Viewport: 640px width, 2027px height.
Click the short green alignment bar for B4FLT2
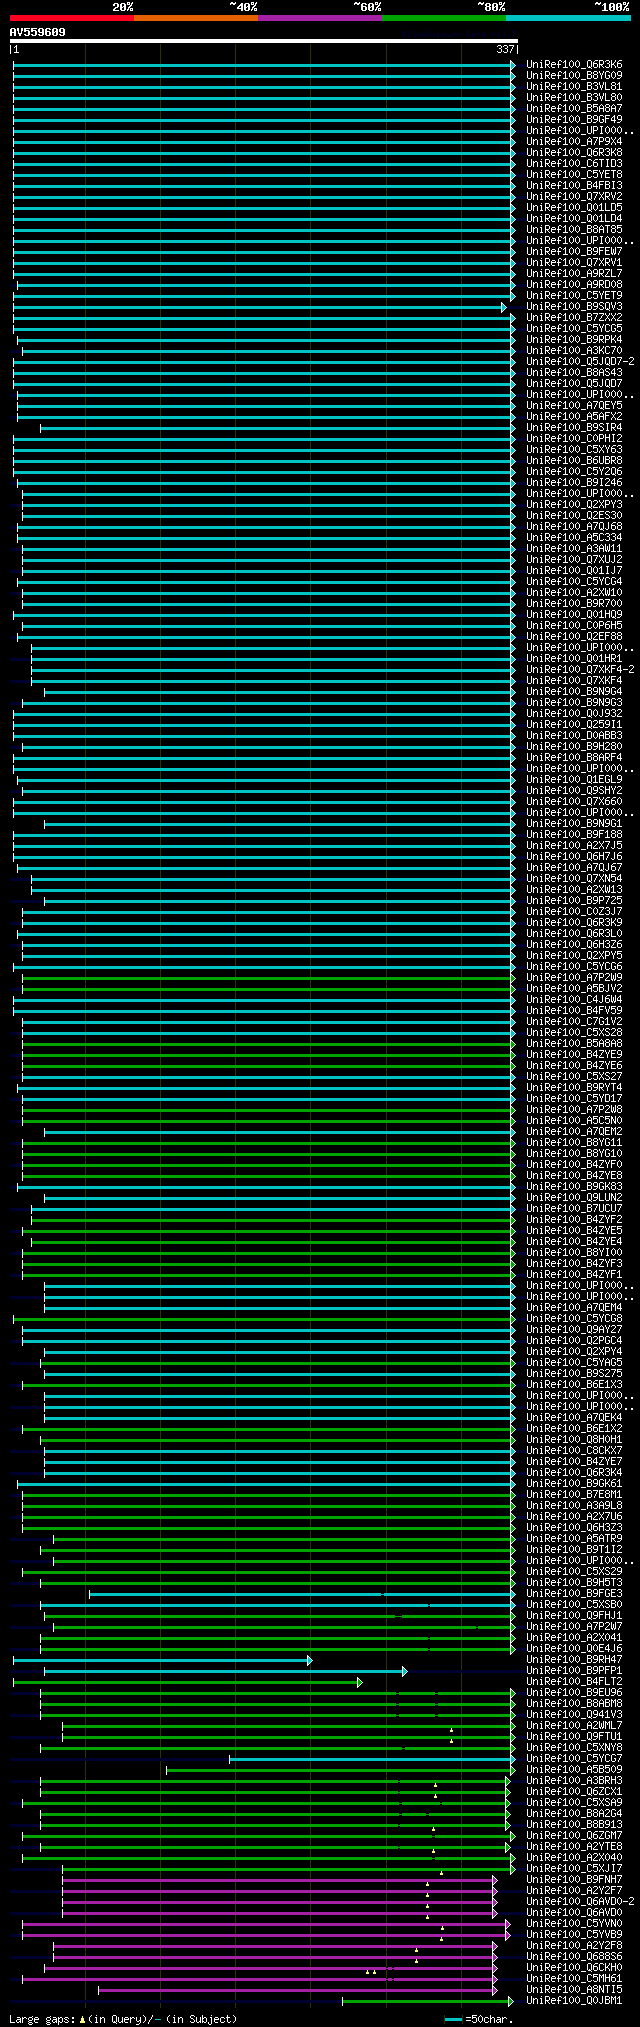pyautogui.click(x=187, y=1682)
